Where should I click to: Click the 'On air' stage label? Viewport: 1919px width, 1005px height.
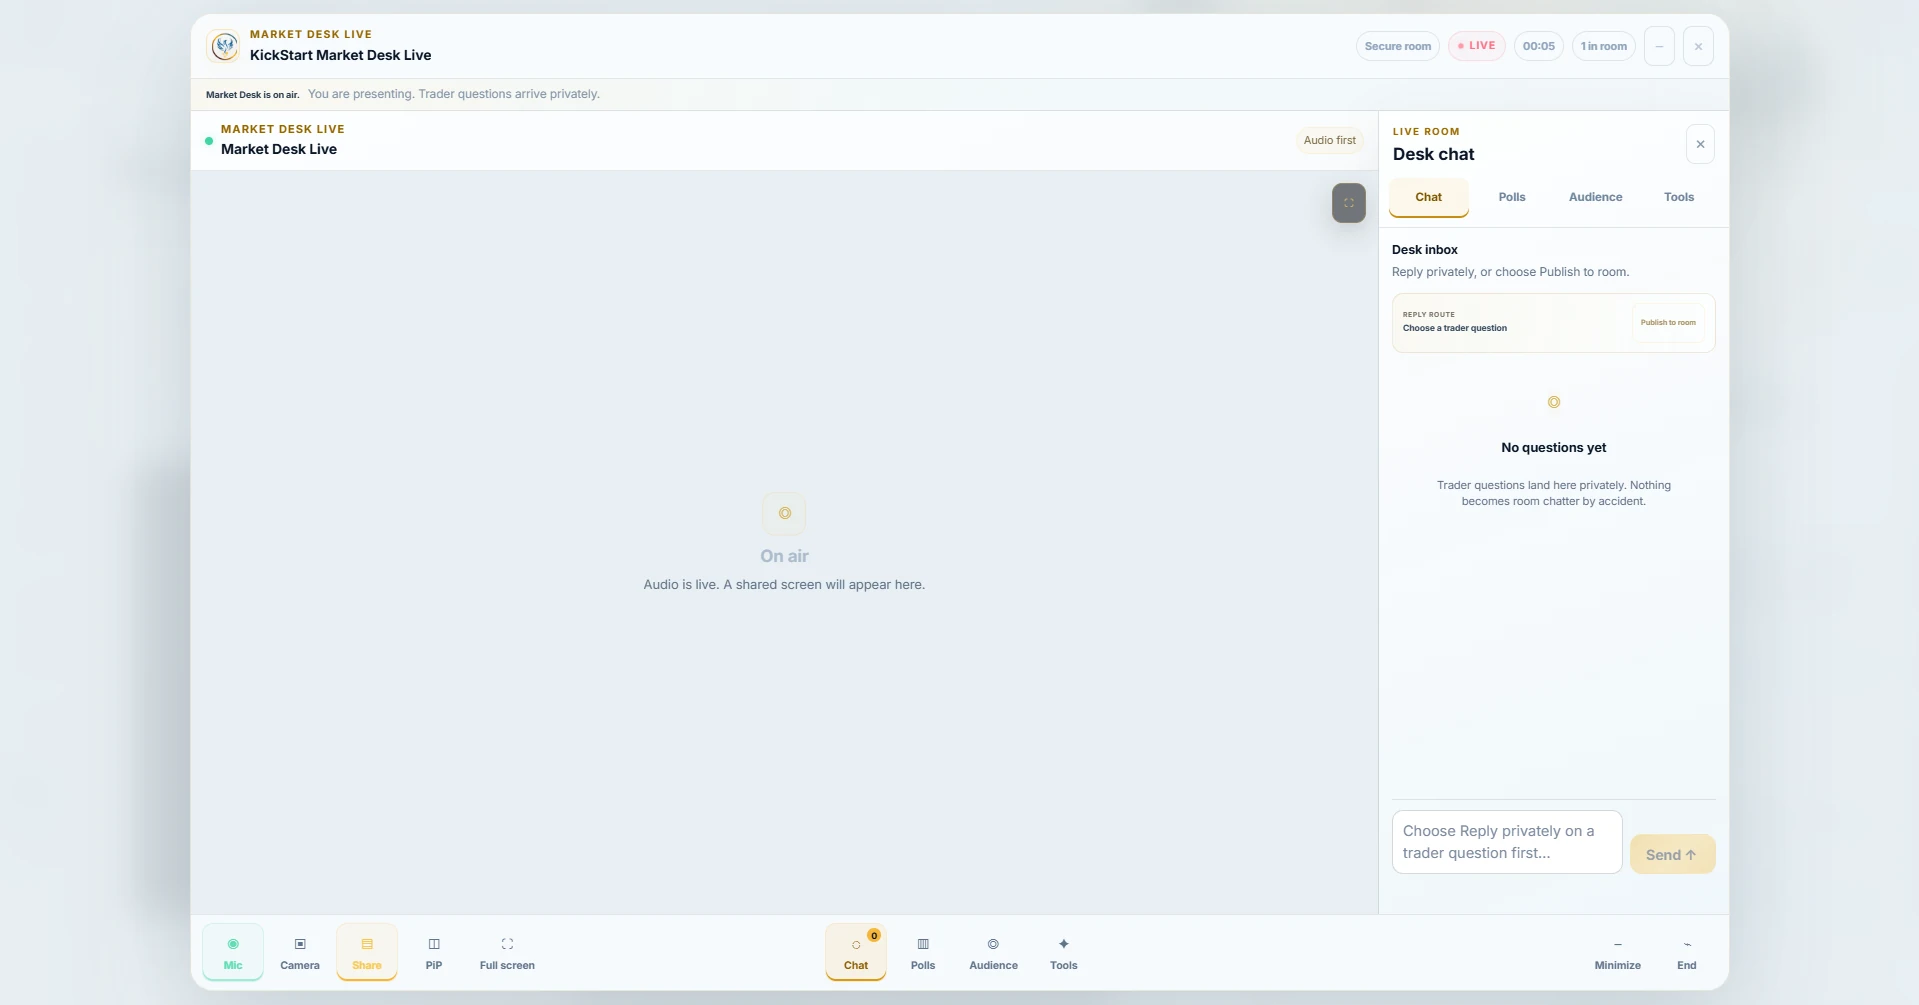784,556
